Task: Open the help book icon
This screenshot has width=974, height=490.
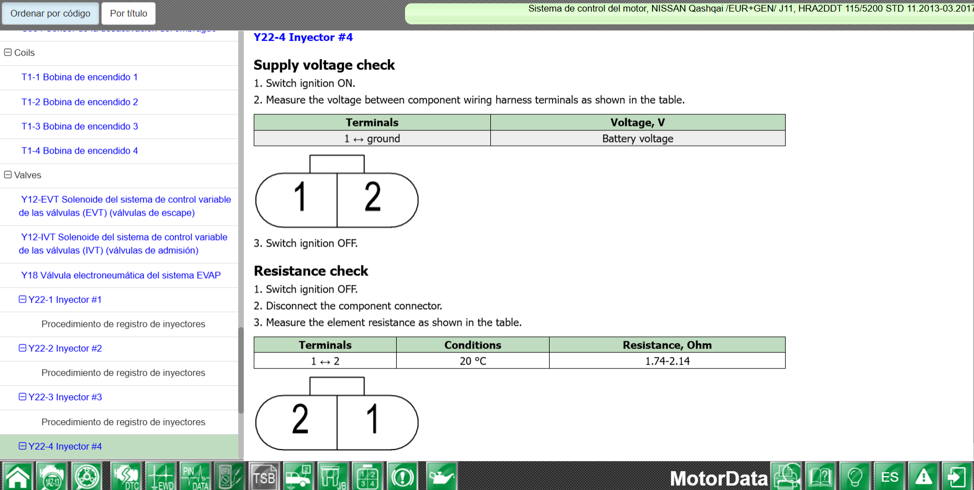Action: 822,476
